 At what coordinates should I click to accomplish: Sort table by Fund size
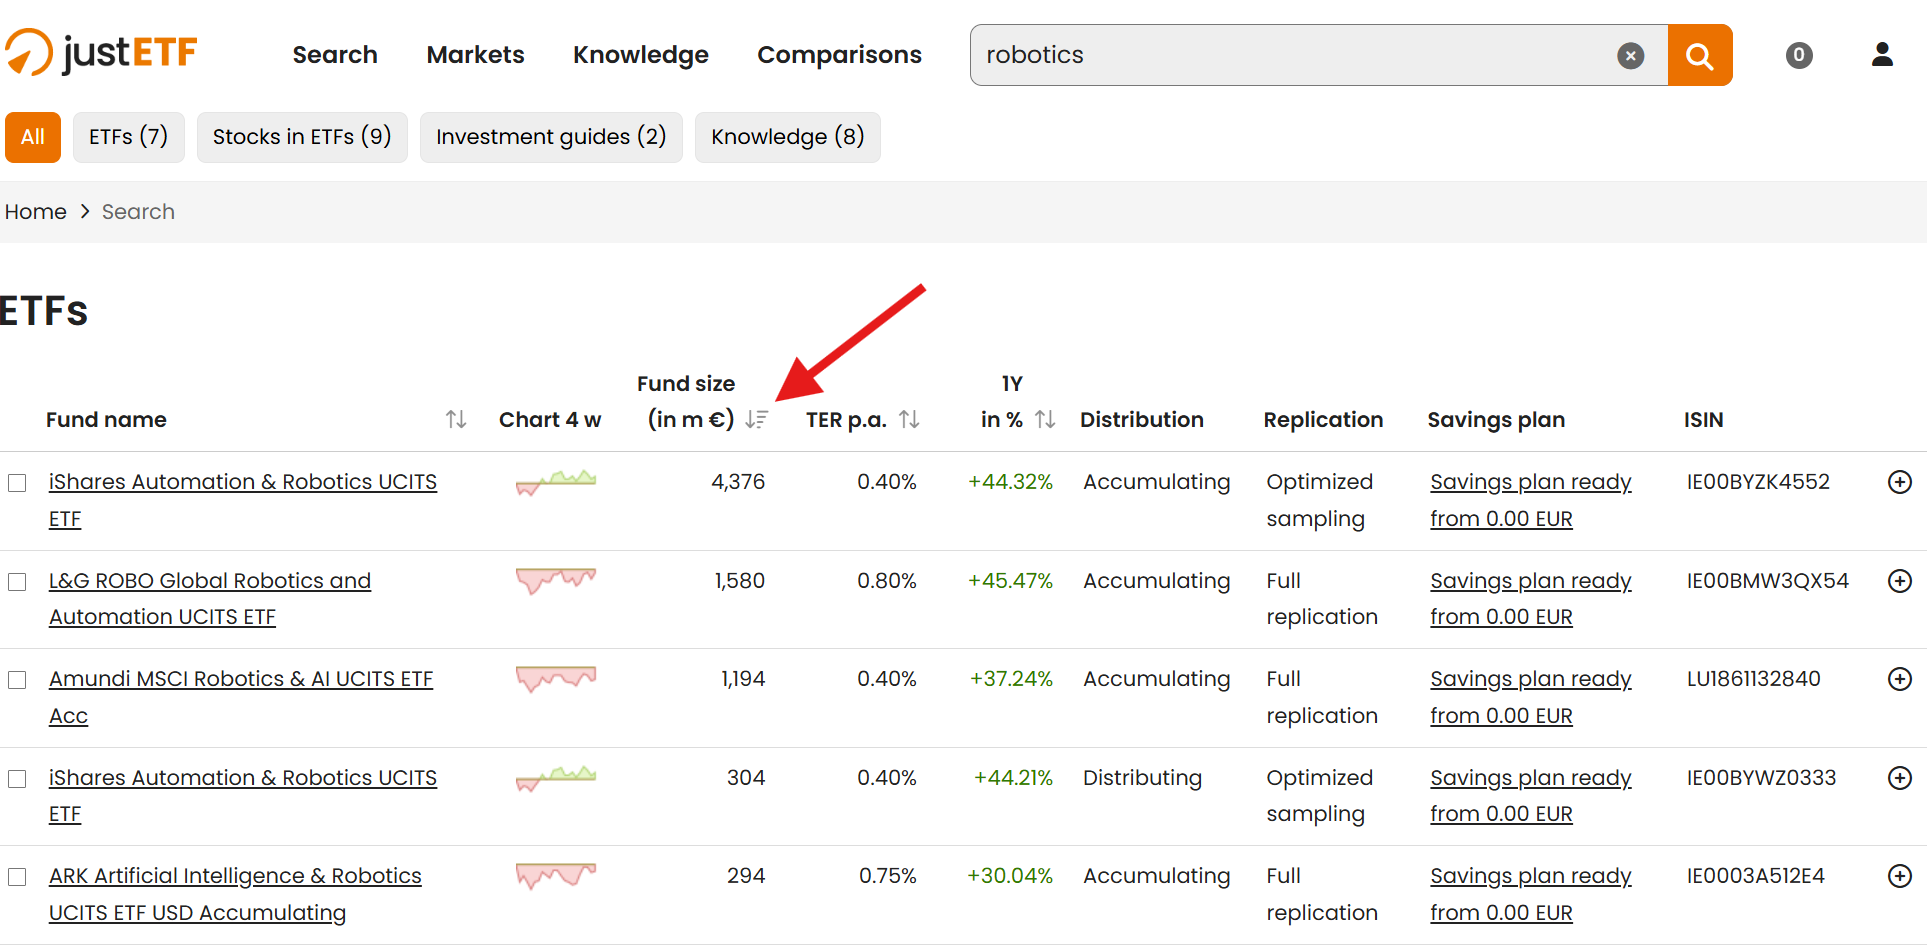pyautogui.click(x=757, y=420)
